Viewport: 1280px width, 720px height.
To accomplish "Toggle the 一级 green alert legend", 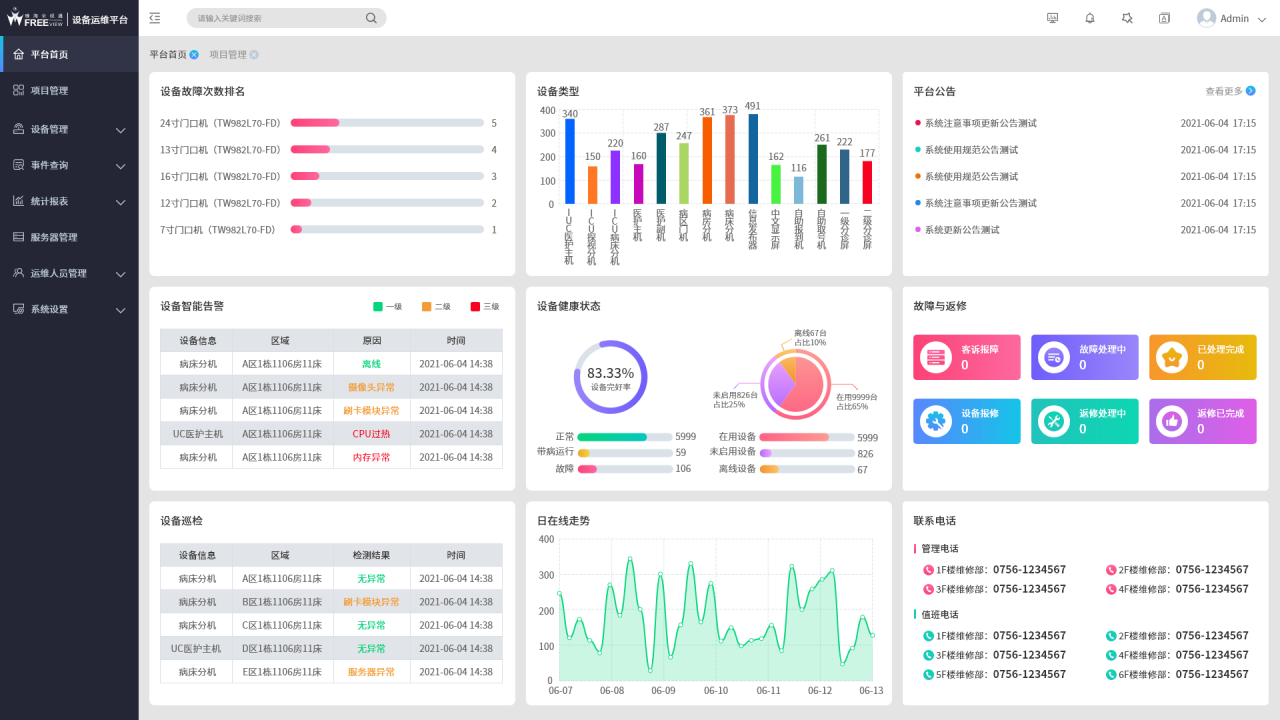I will click(387, 307).
